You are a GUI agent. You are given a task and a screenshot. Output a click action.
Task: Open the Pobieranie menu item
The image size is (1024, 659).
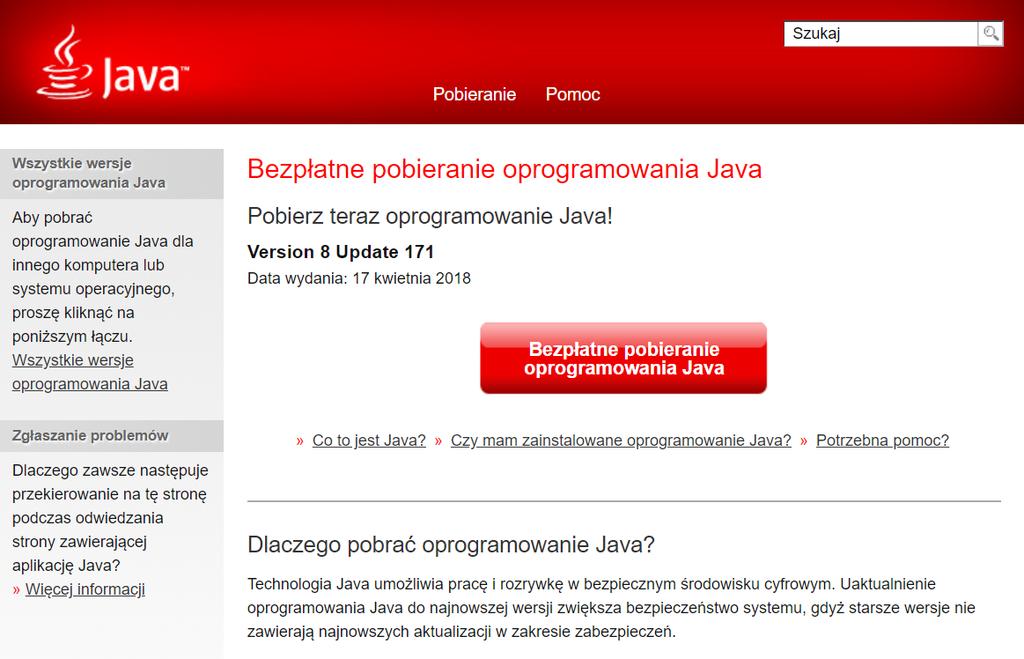pyautogui.click(x=474, y=94)
